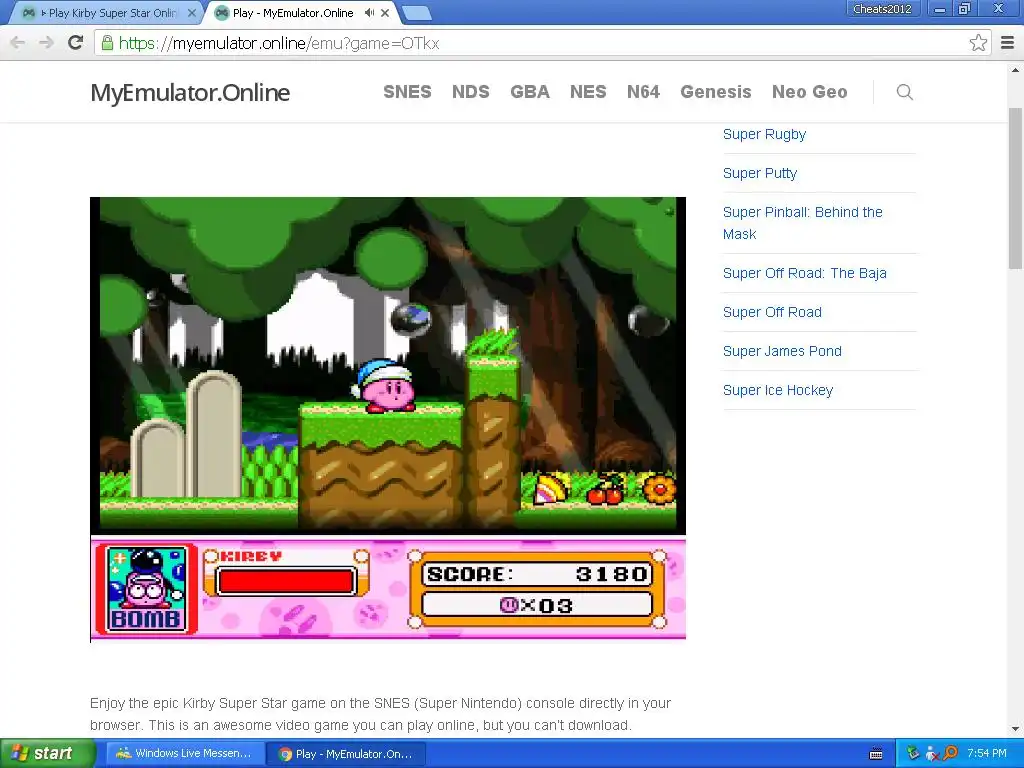Click Kirby character in the game
Viewport: 1024px width, 768px height.
pos(385,387)
